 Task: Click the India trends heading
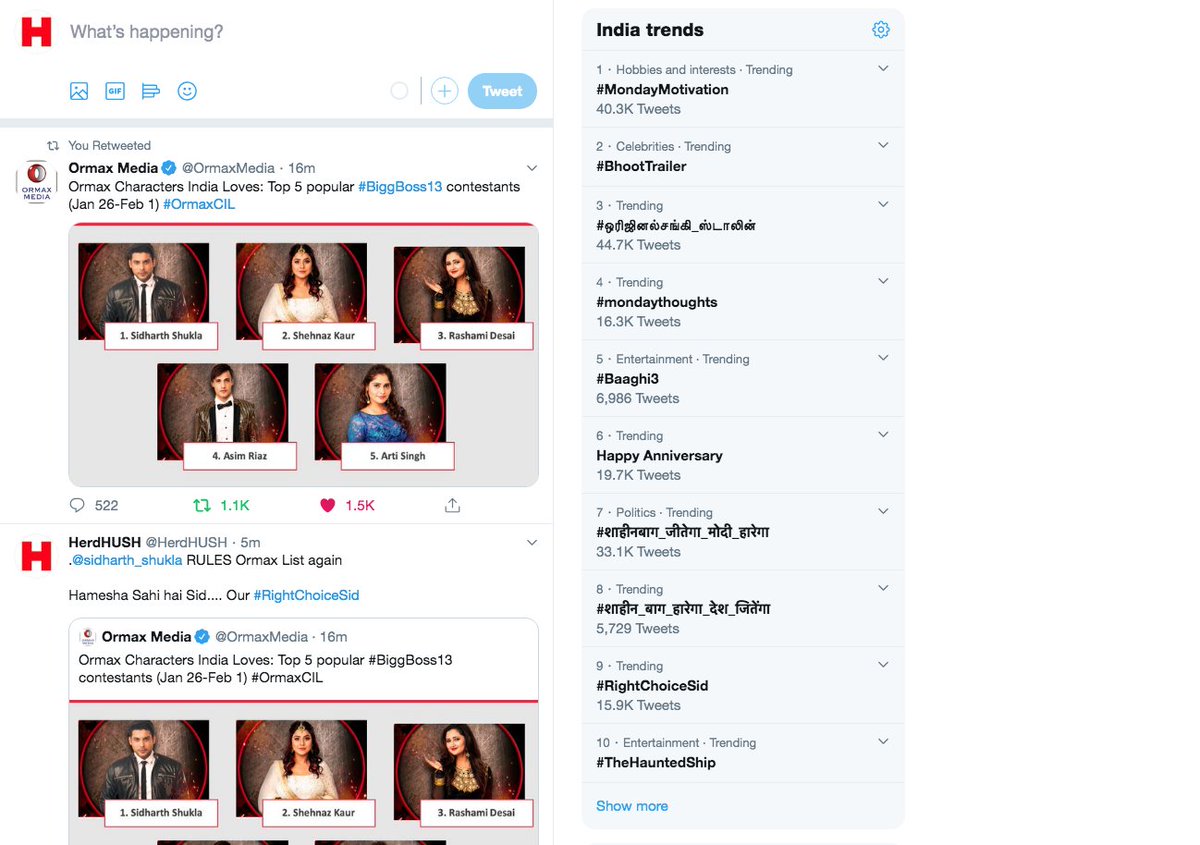tap(650, 30)
